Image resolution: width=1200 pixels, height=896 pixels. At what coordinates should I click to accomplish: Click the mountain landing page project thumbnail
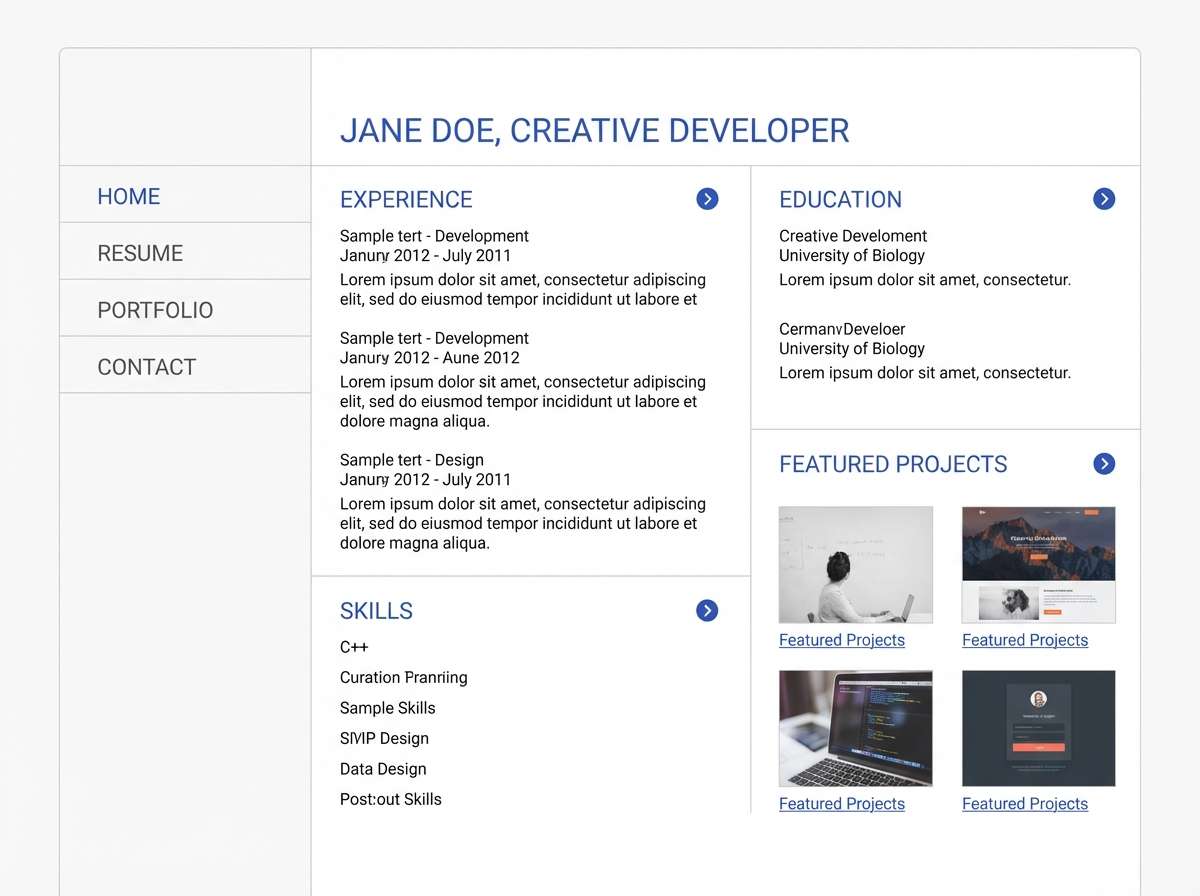click(1038, 564)
